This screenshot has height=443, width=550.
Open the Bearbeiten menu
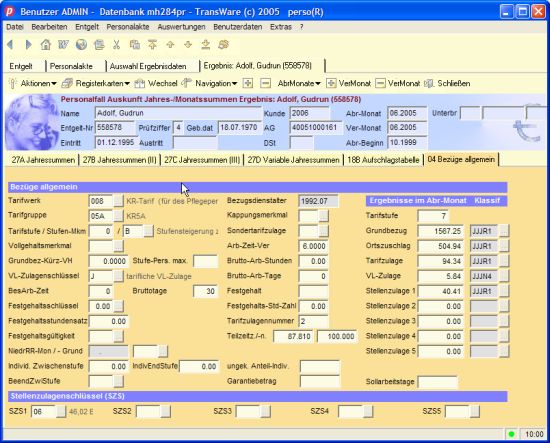[x=49, y=27]
